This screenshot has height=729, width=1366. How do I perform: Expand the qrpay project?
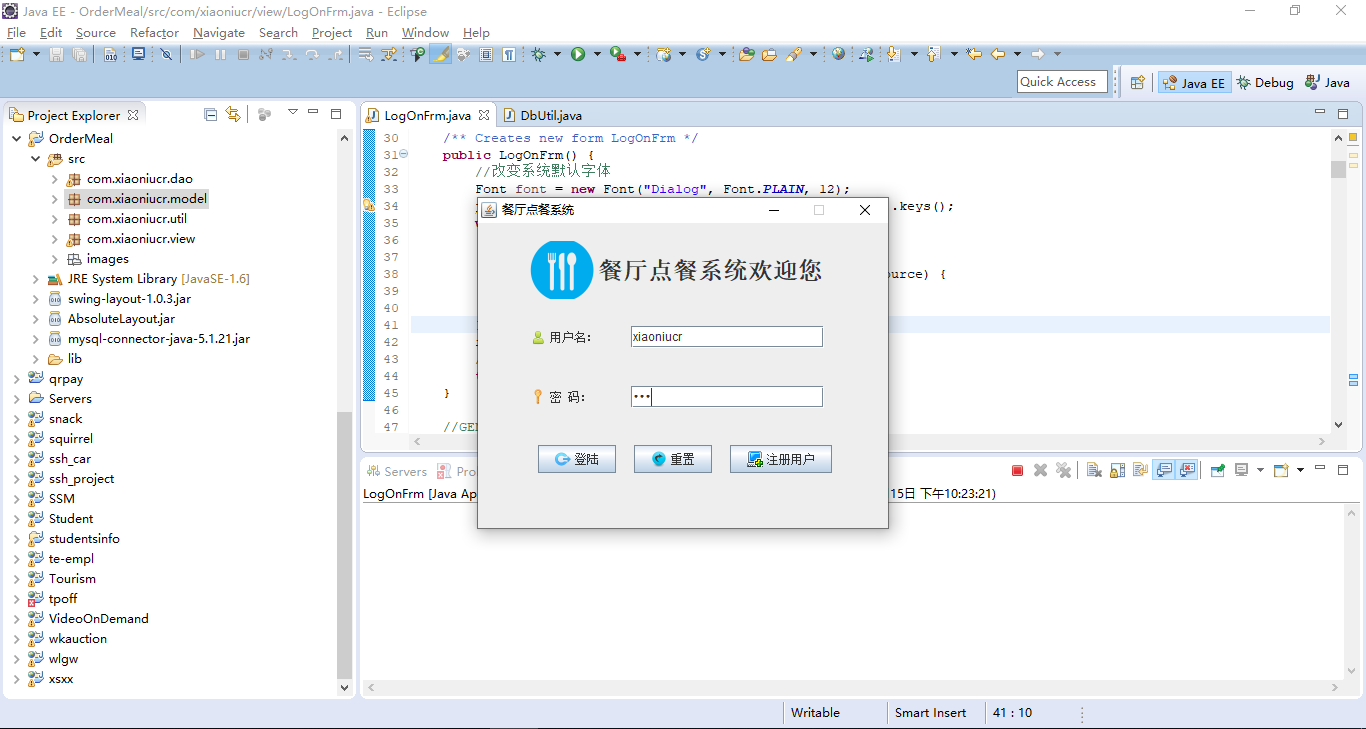coord(16,379)
